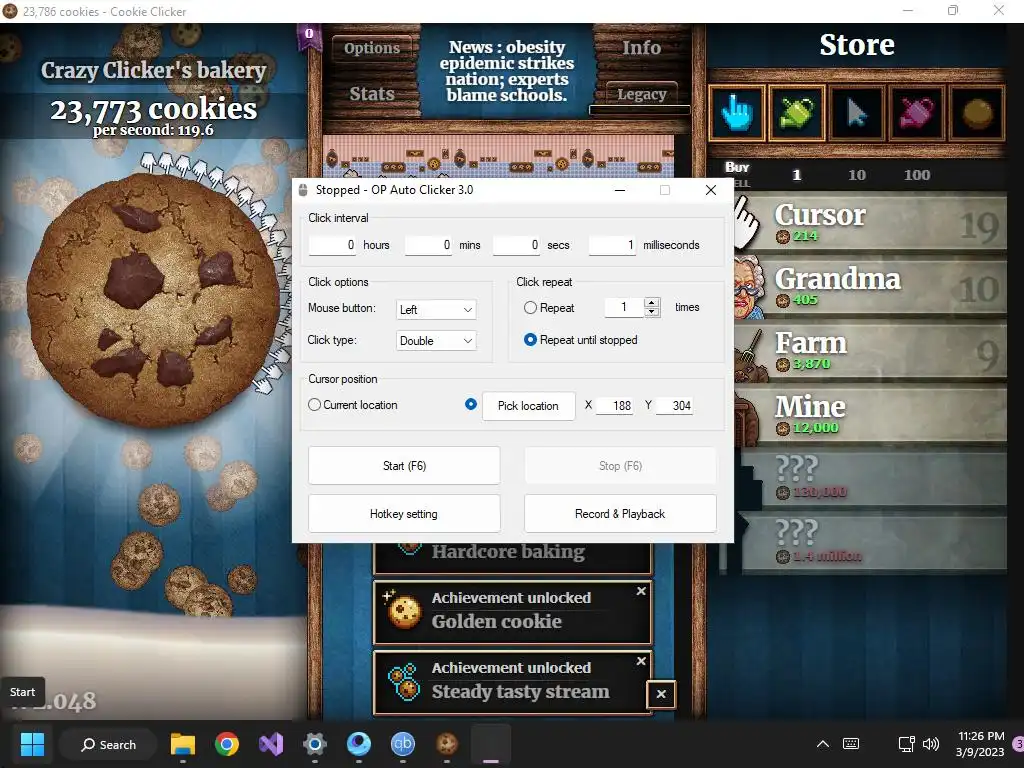Show hidden system tray icons
The height and width of the screenshot is (768, 1024).
[823, 744]
